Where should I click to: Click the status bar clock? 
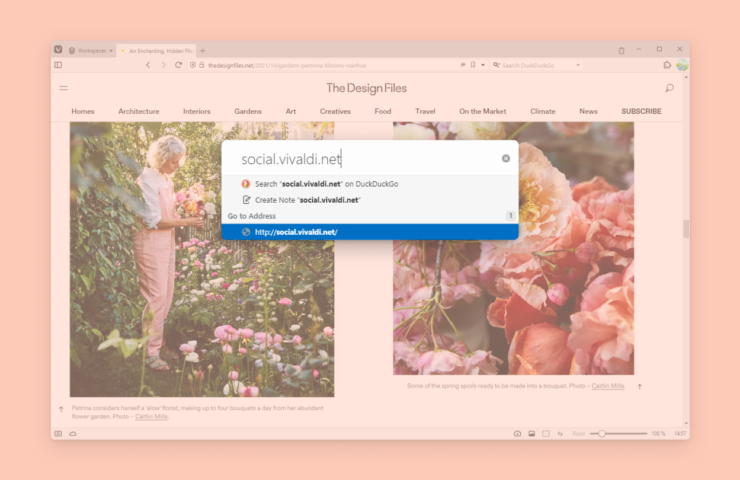coord(680,434)
